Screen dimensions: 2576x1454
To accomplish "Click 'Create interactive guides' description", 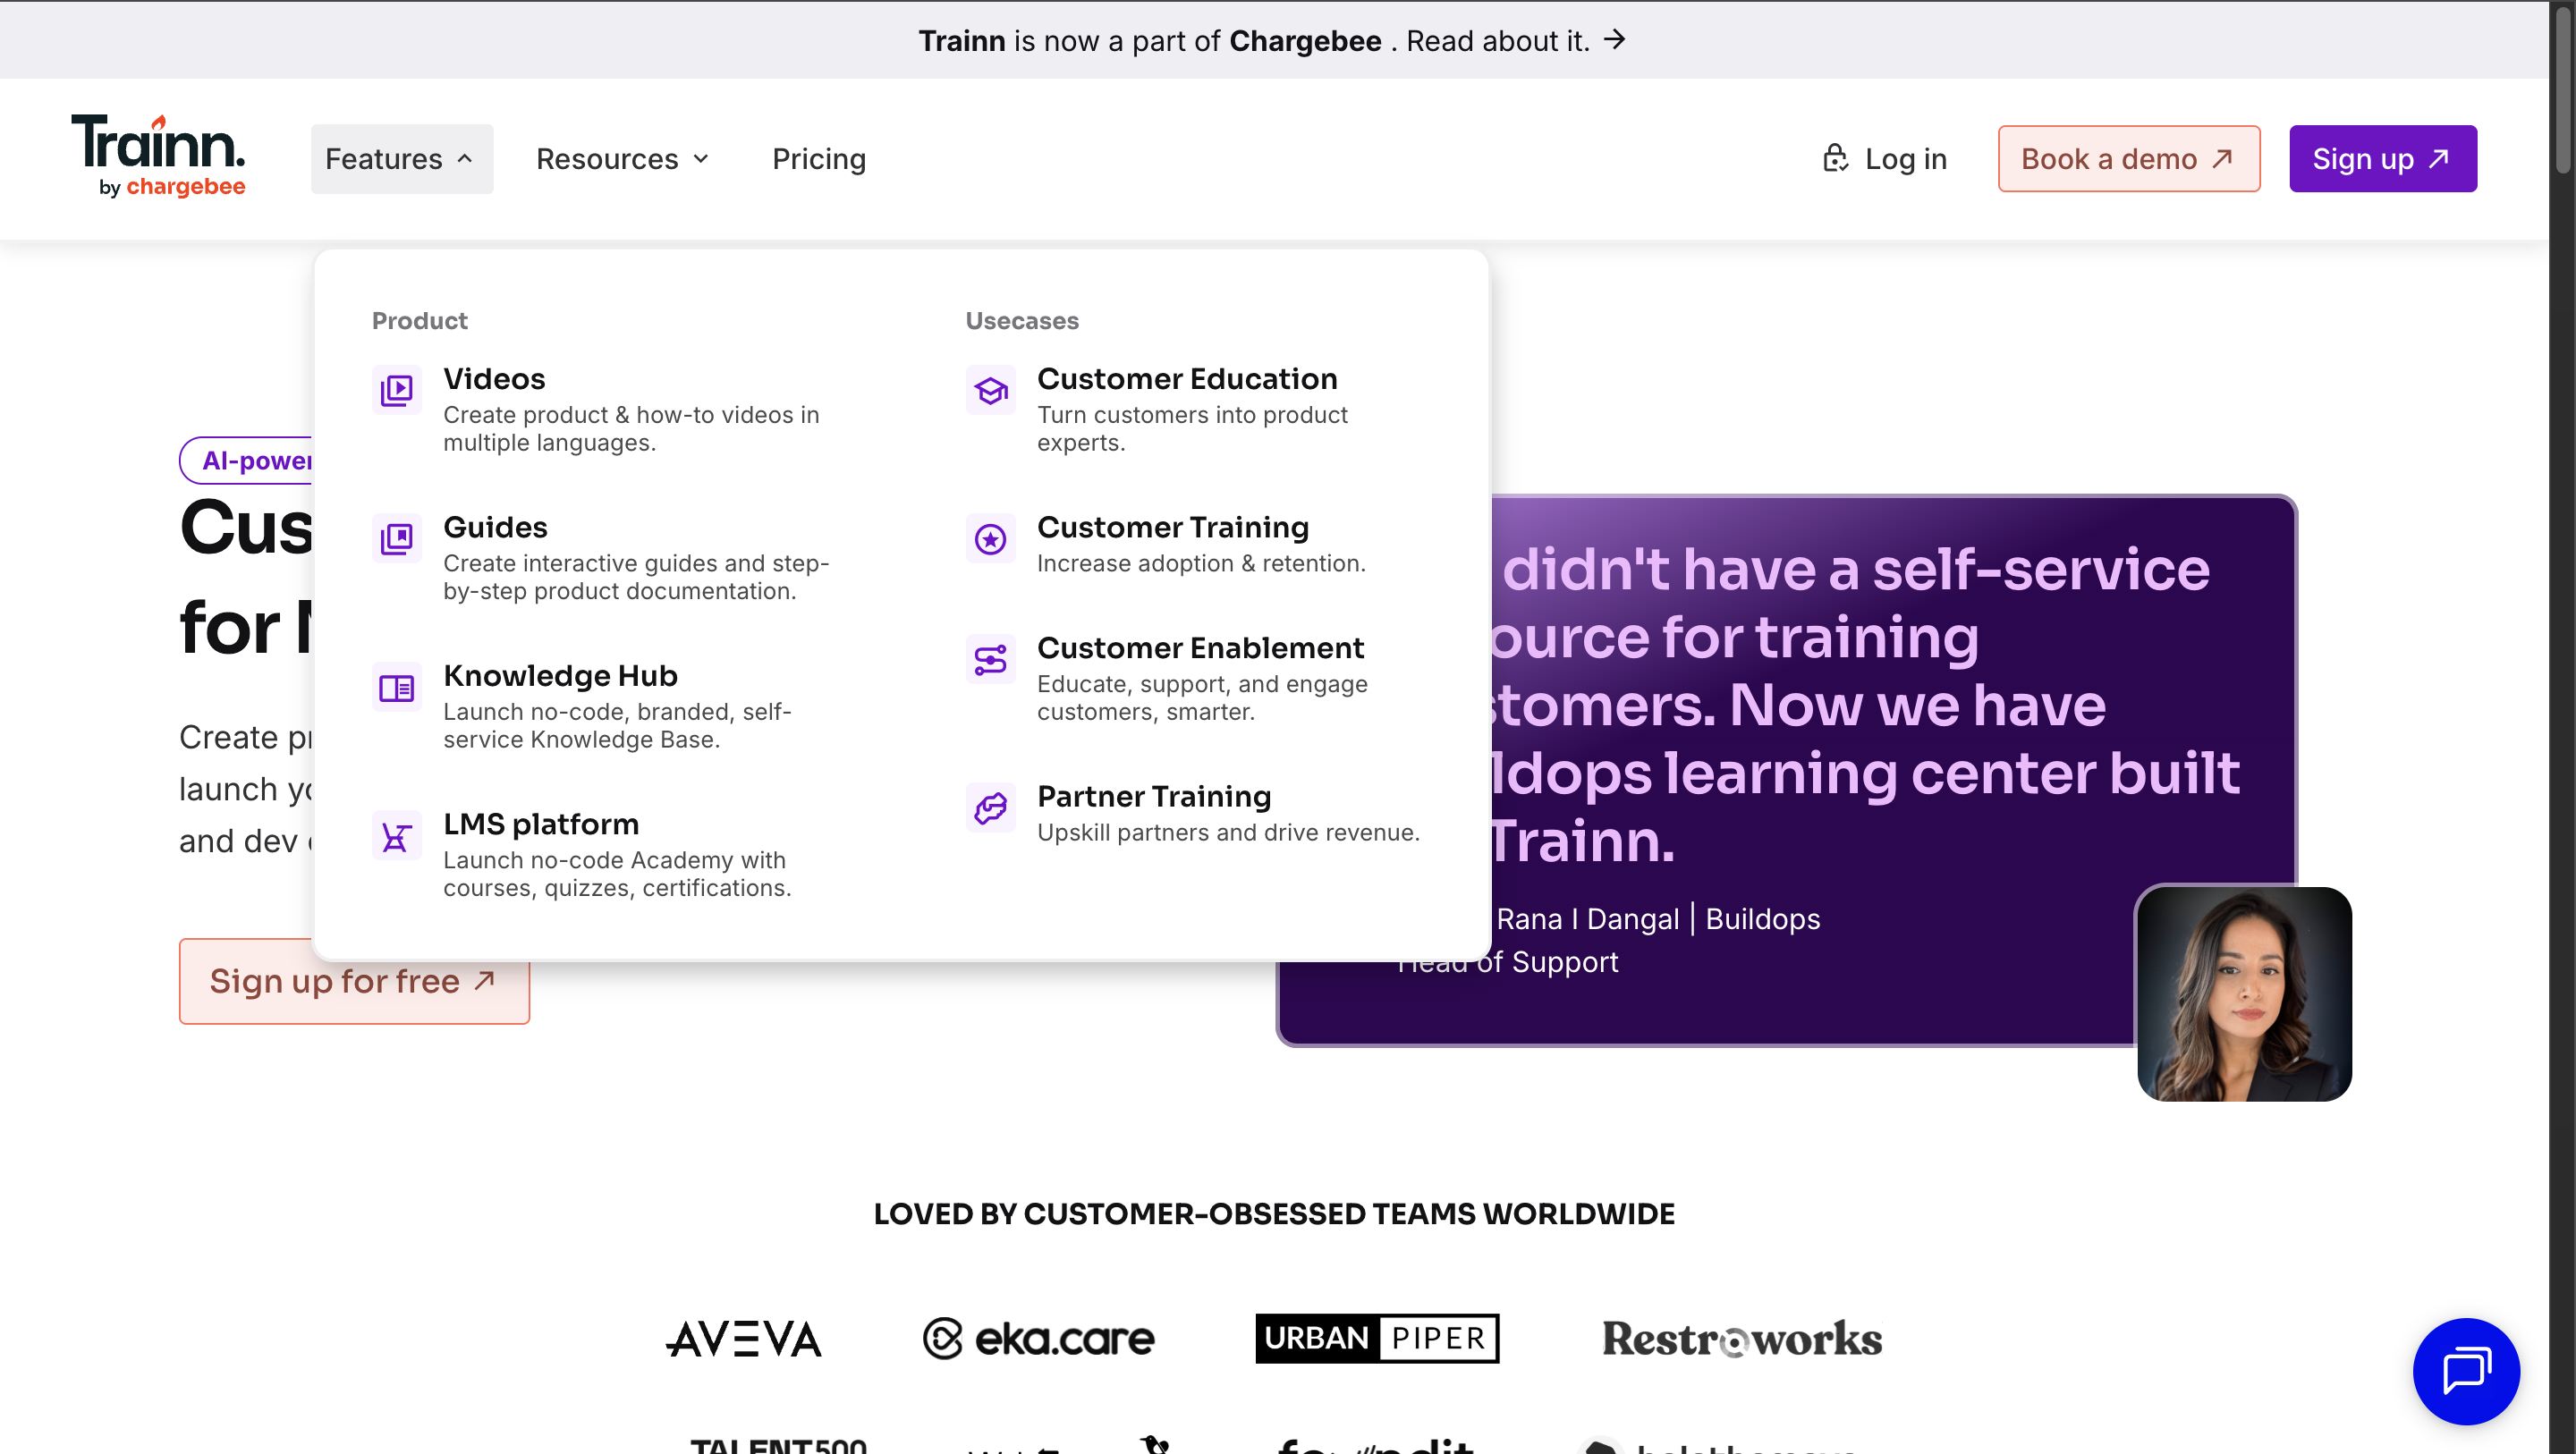I will (x=635, y=576).
